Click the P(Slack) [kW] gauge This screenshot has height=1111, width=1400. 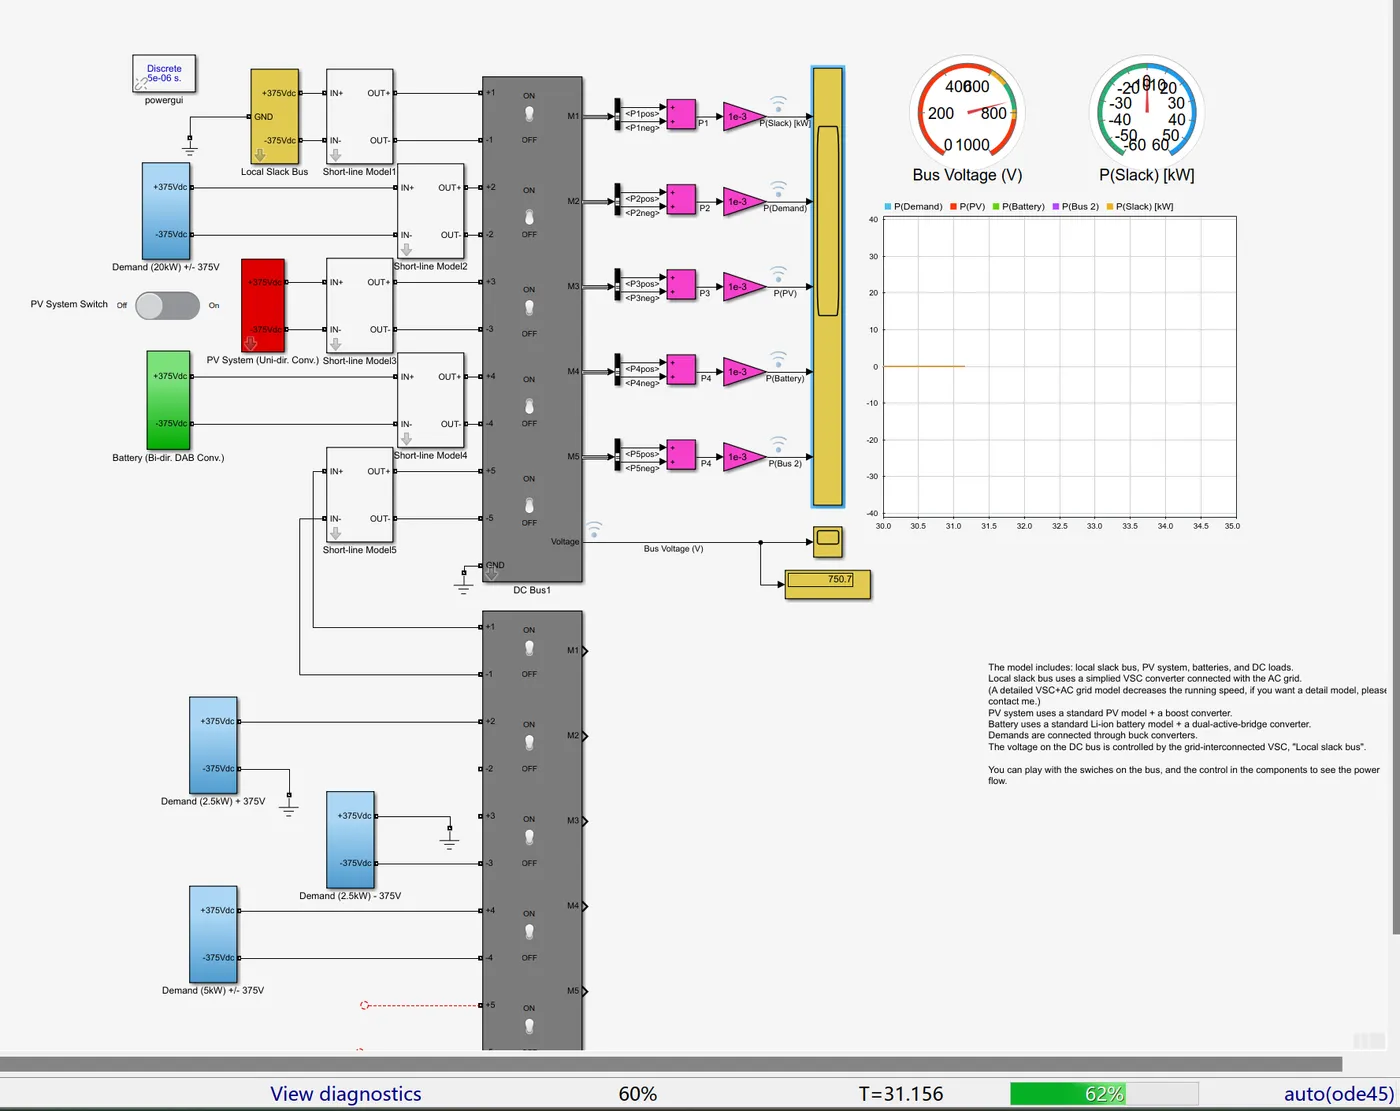[x=1147, y=111]
